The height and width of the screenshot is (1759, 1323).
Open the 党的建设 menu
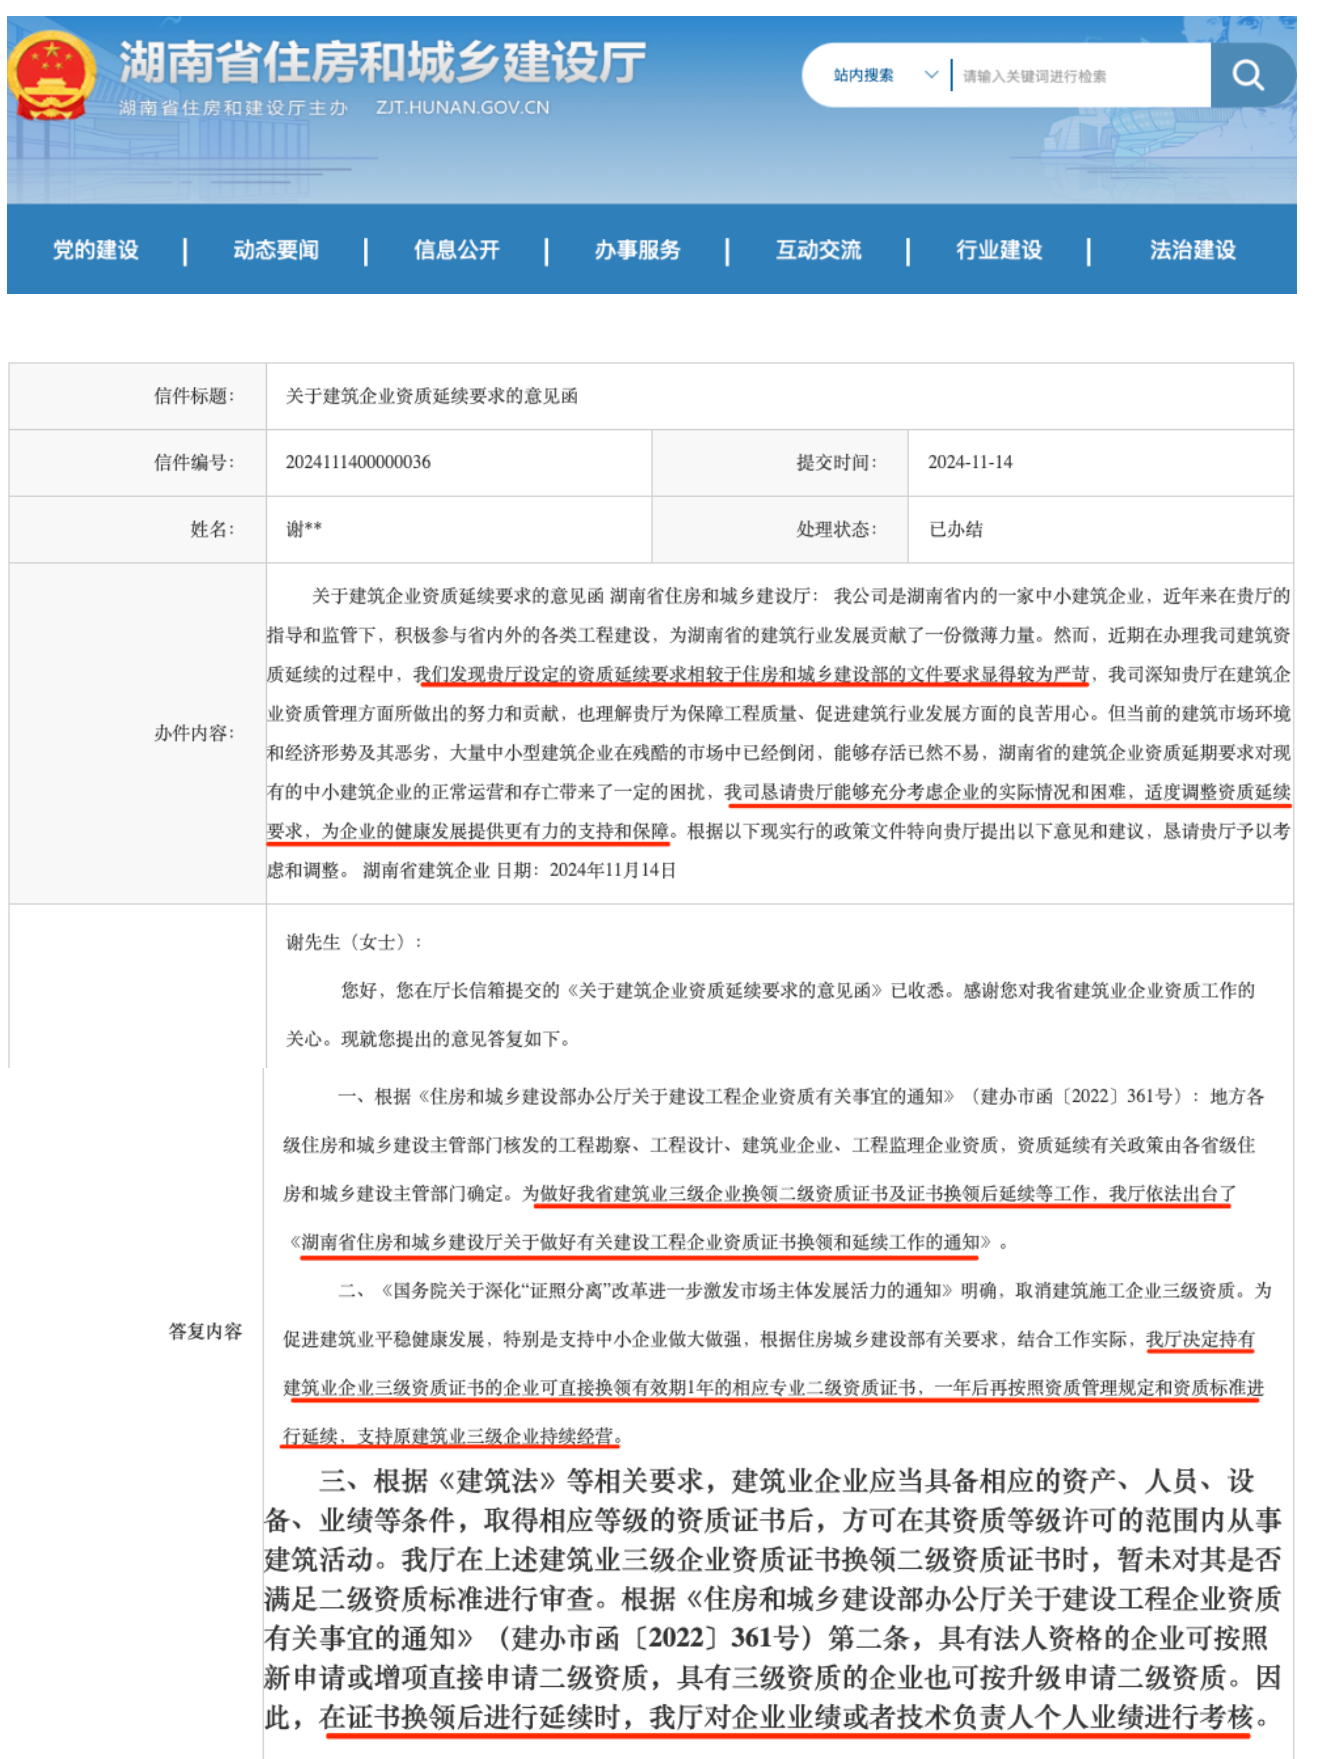tap(96, 250)
